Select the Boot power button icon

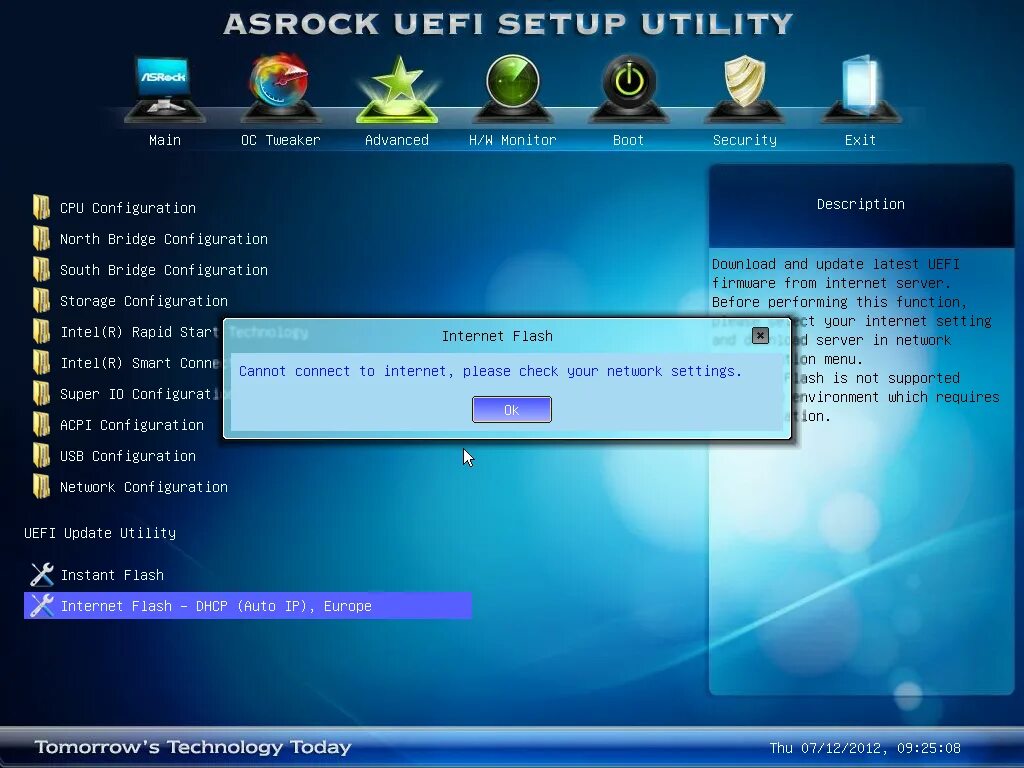[629, 88]
